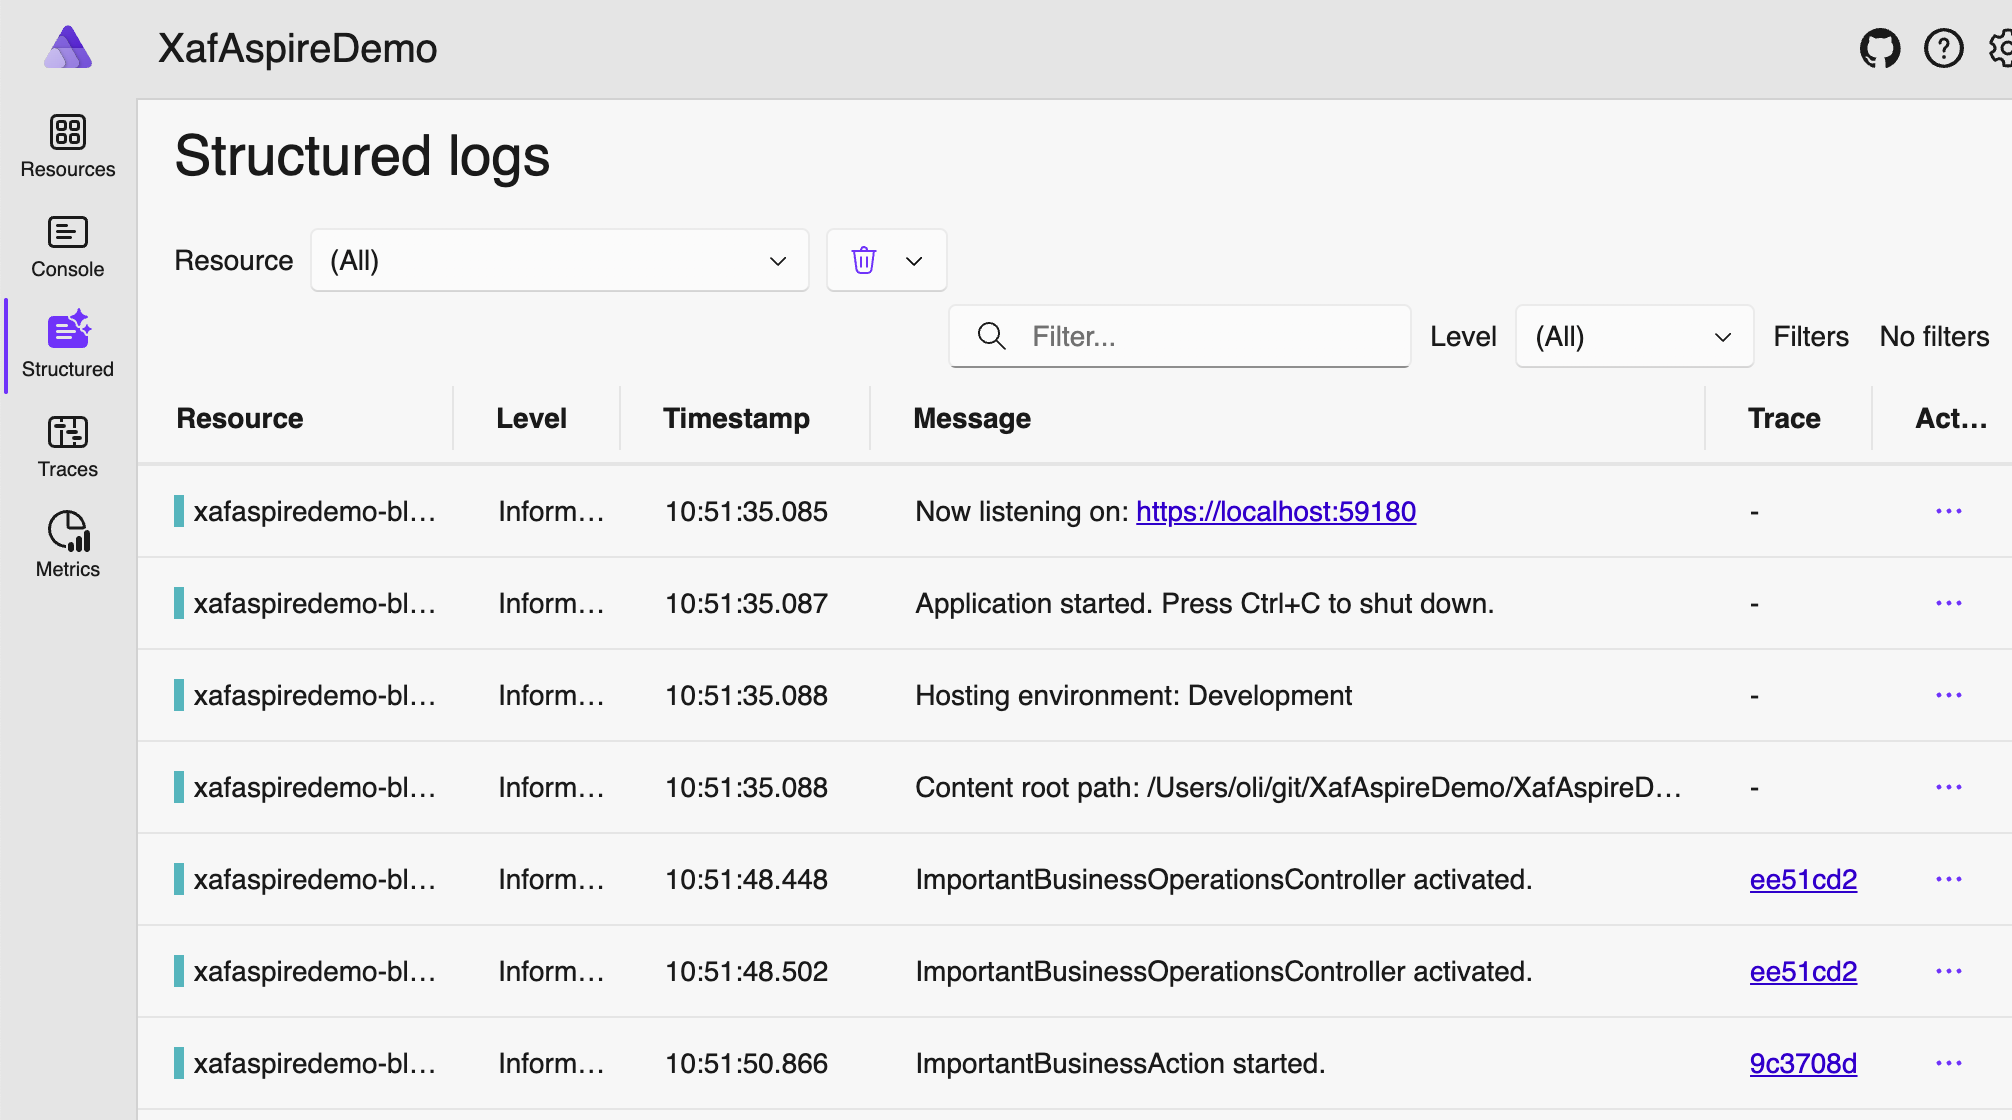
Task: Open trace link 9c3708d
Action: [x=1802, y=1063]
